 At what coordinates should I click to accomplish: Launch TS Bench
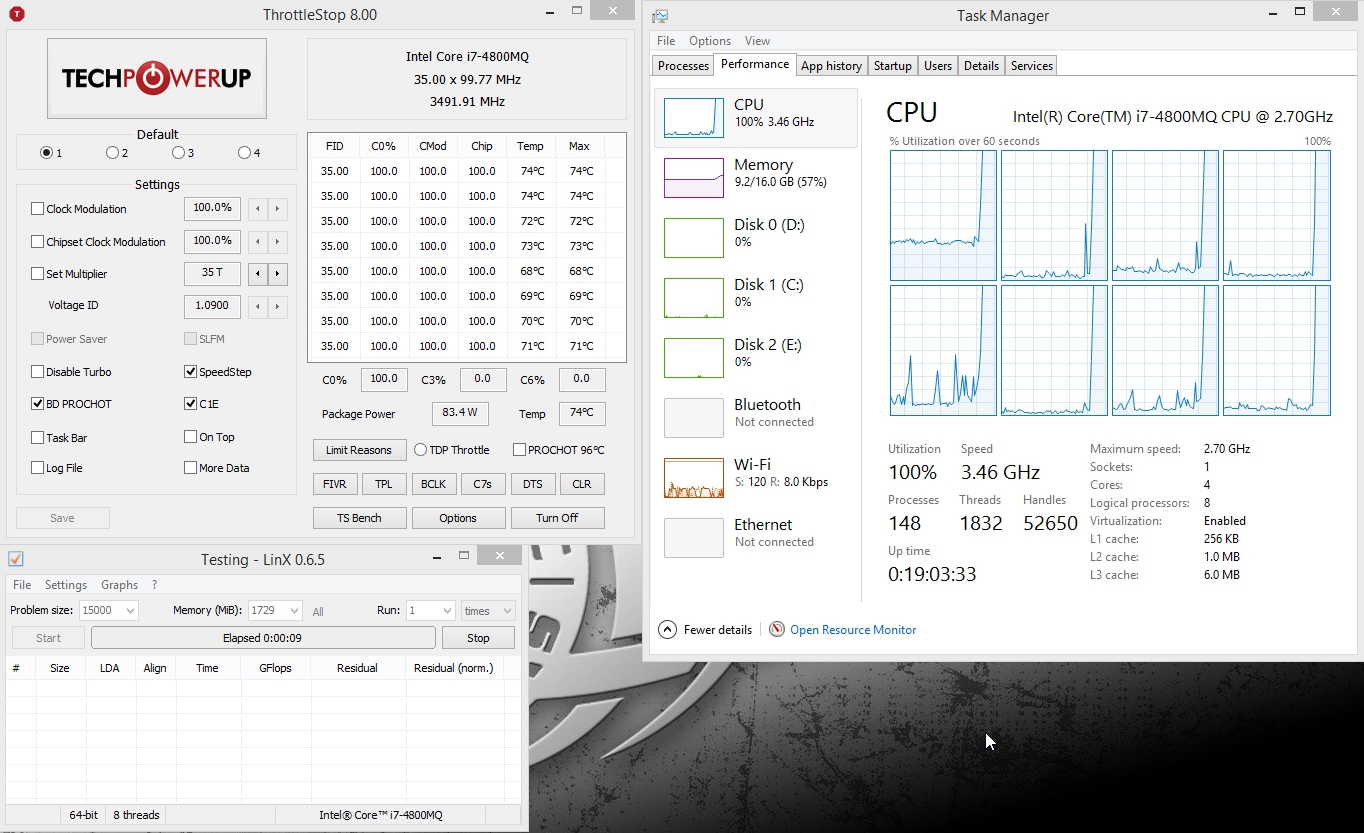(x=359, y=518)
